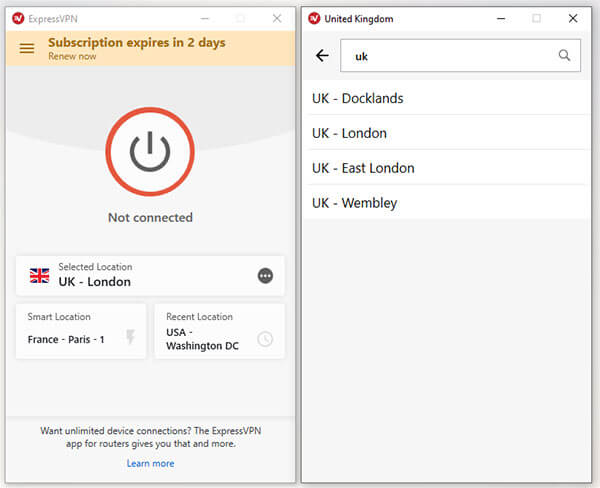Select UK - London from the search results
This screenshot has width=600, height=488.
click(x=446, y=133)
